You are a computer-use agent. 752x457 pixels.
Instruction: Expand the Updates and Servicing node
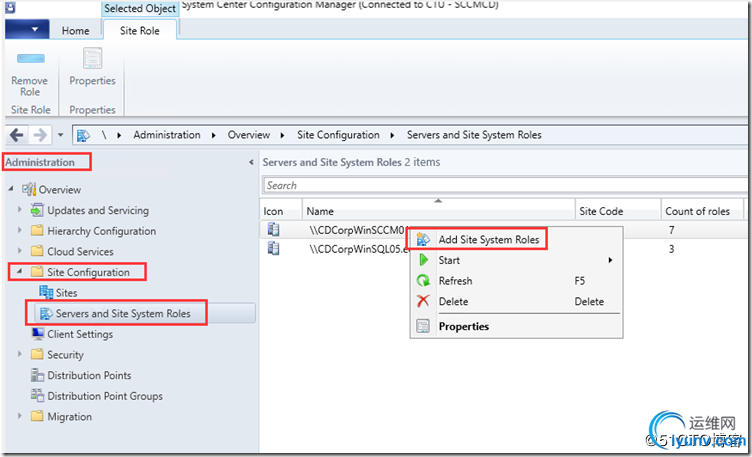pyautogui.click(x=20, y=210)
